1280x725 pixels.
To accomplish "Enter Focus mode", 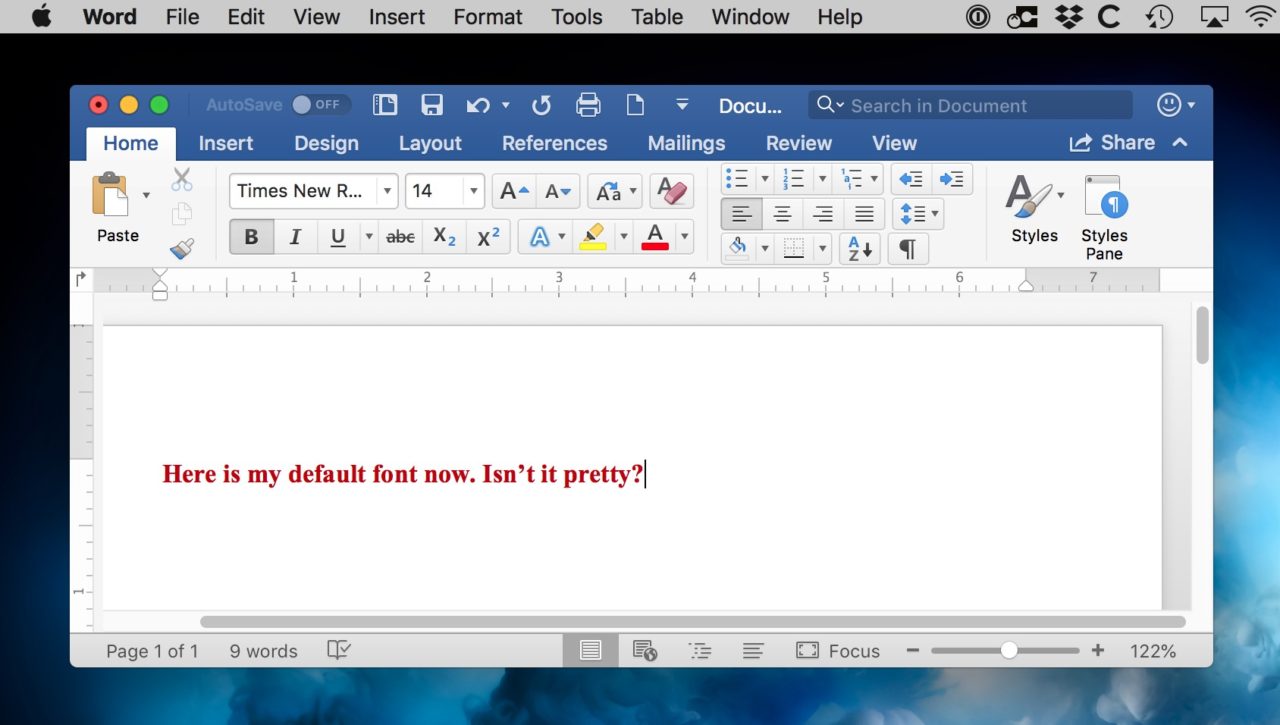I will click(838, 651).
